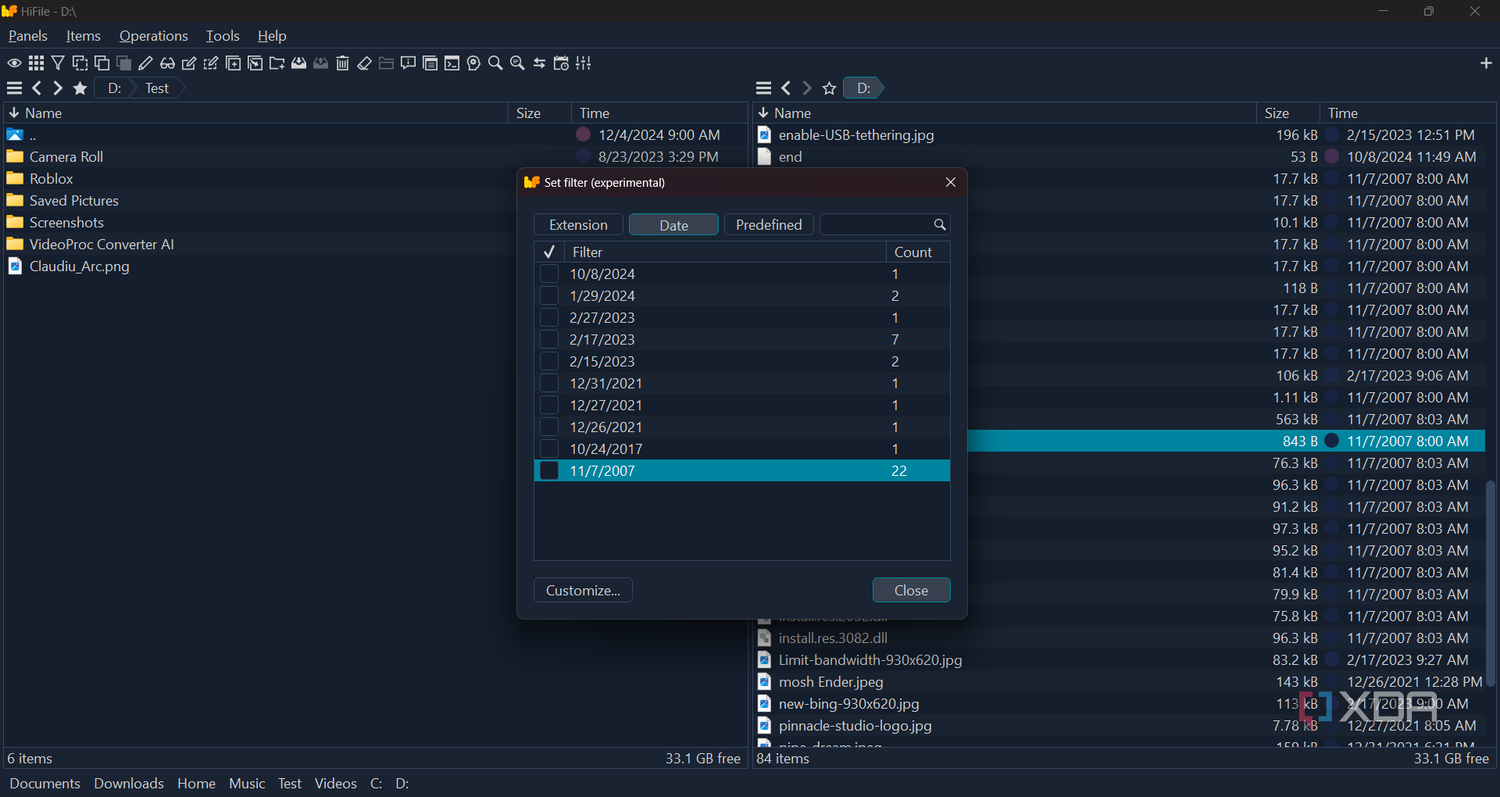Open the terminal console icon in the toolbar
This screenshot has width=1500, height=797.
point(452,63)
